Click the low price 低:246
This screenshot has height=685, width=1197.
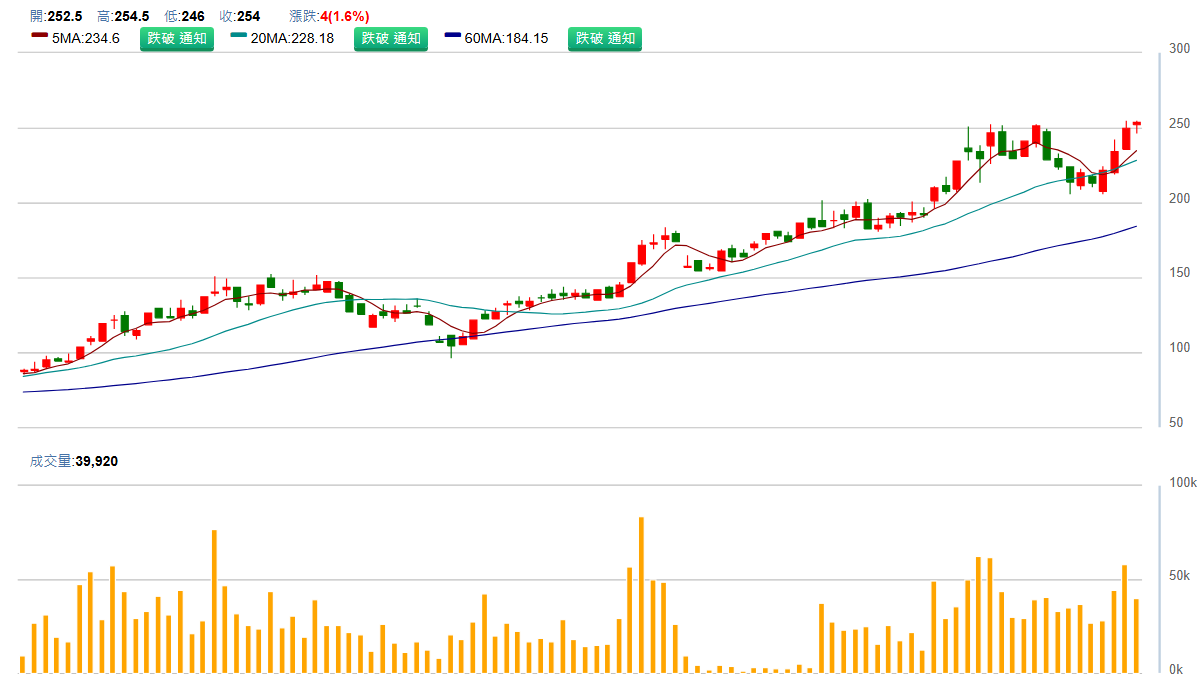[x=184, y=16]
